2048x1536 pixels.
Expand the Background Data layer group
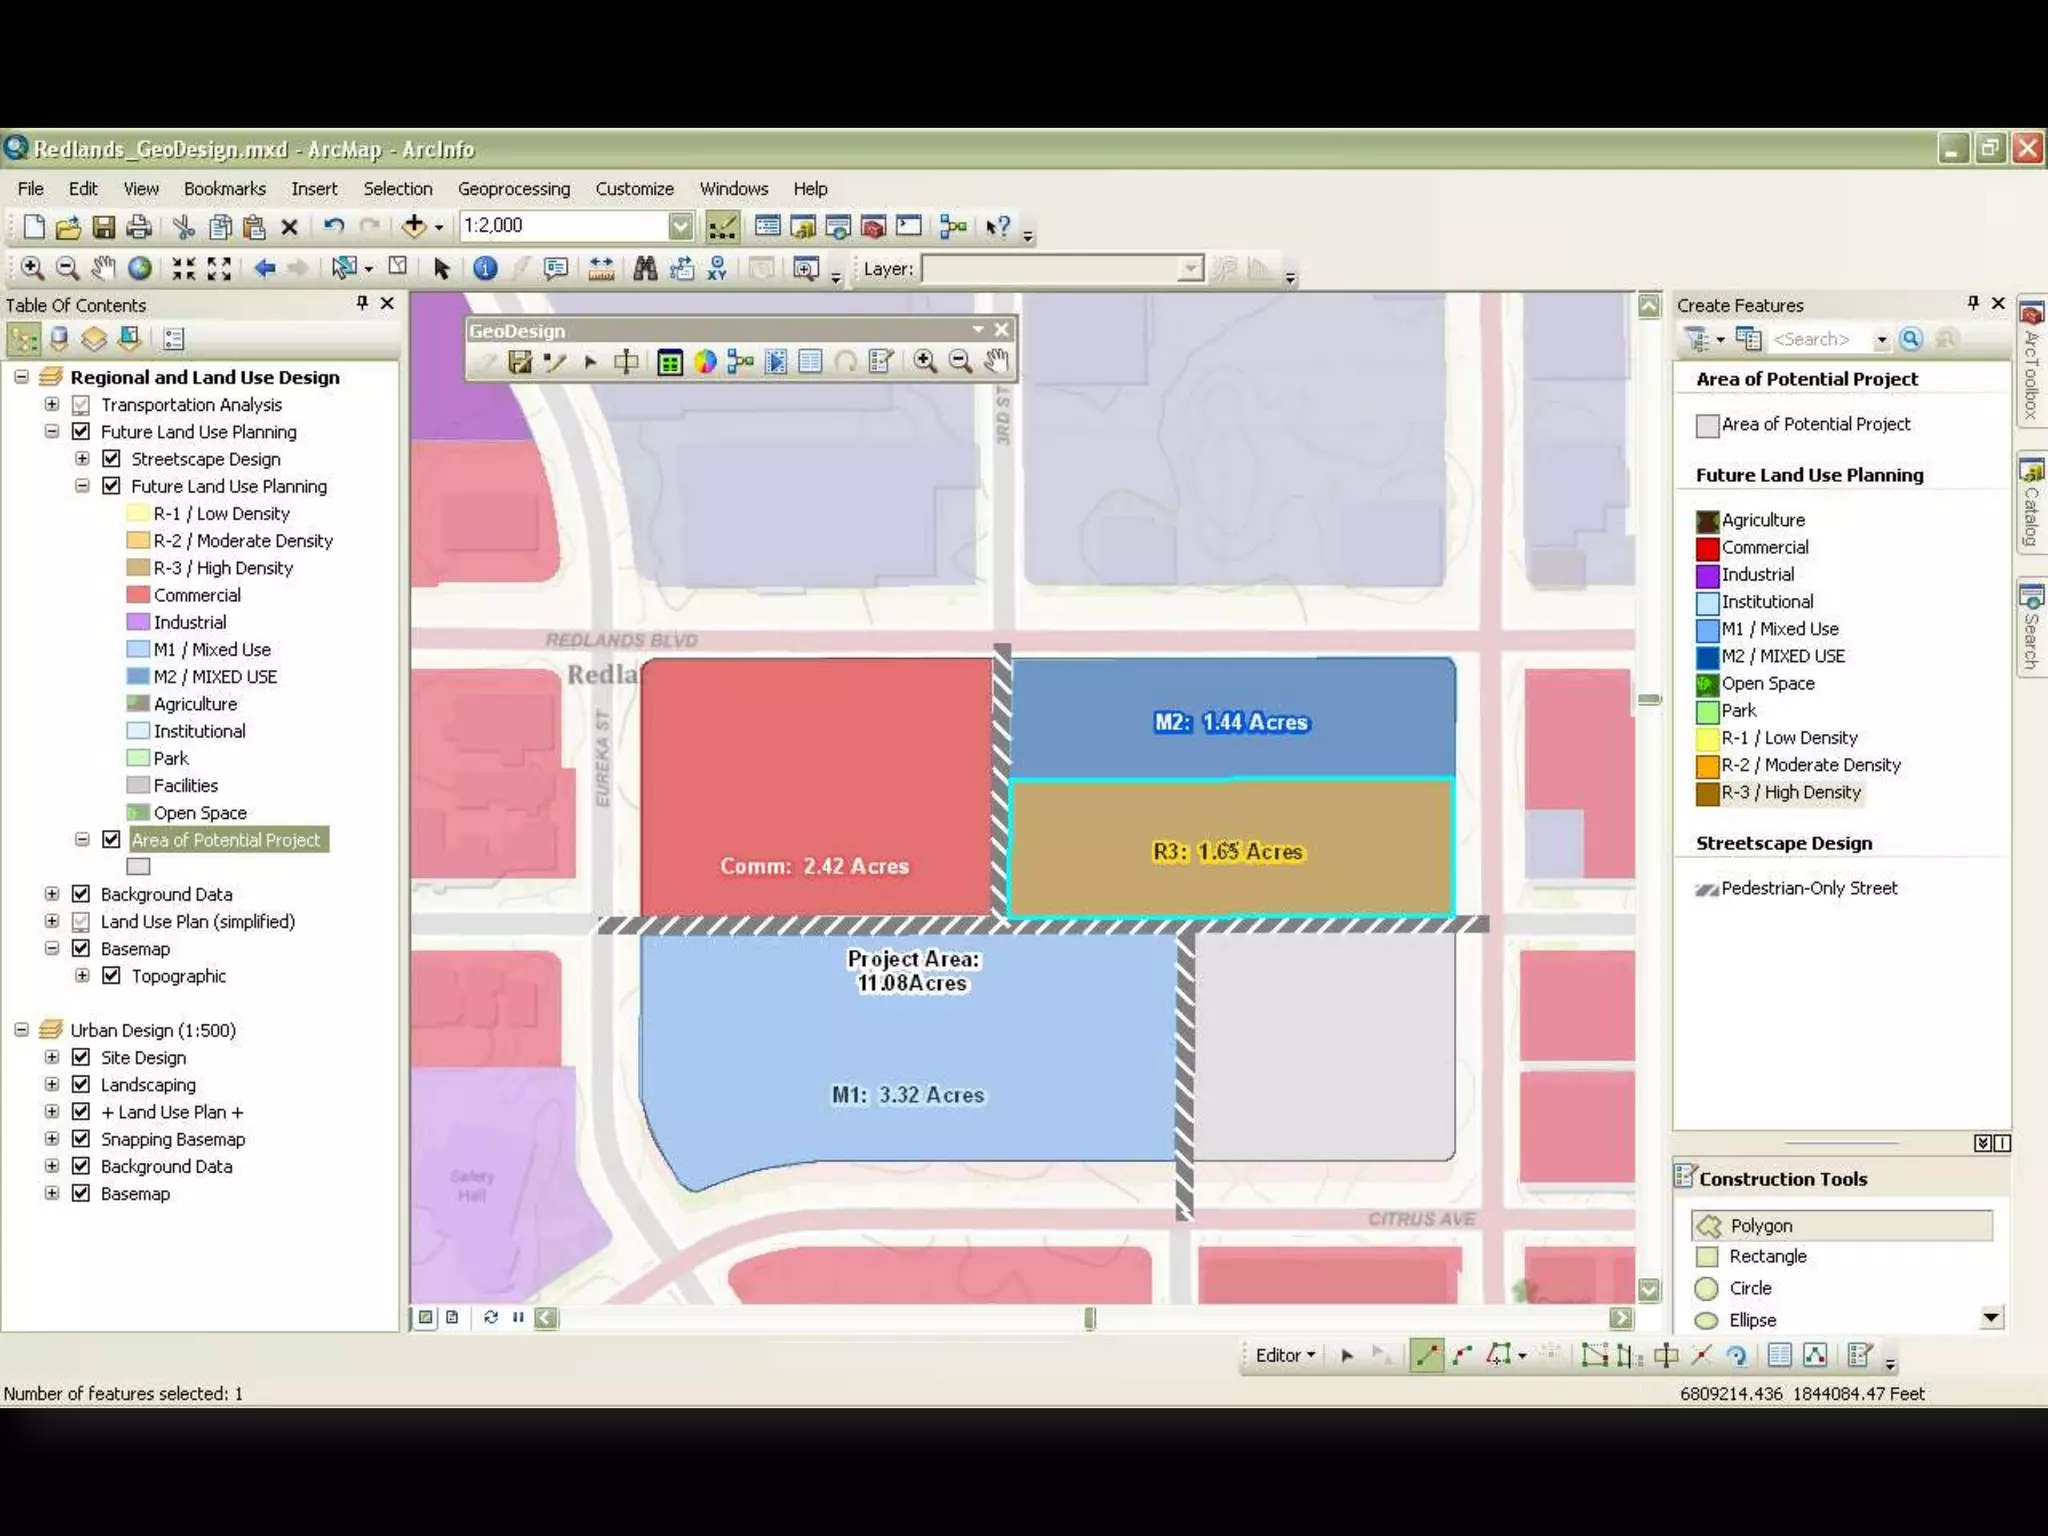point(52,894)
